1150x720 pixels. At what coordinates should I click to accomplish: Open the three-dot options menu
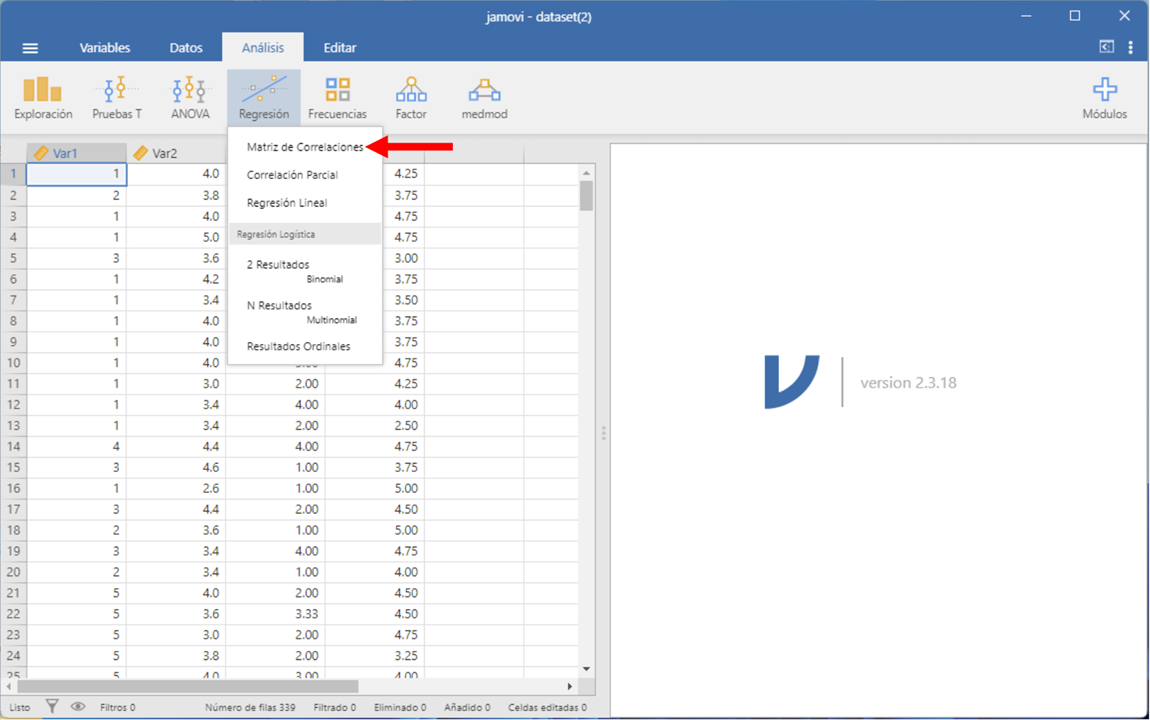point(1131,47)
